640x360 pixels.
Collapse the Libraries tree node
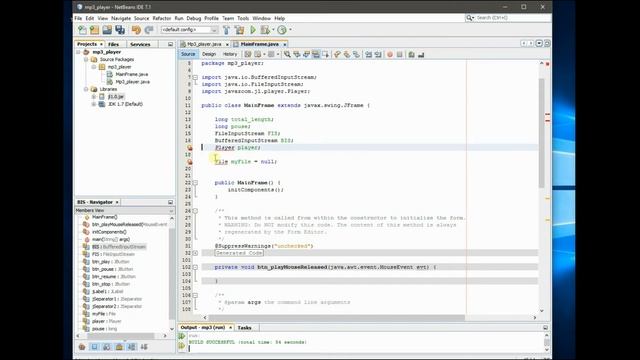click(86, 89)
